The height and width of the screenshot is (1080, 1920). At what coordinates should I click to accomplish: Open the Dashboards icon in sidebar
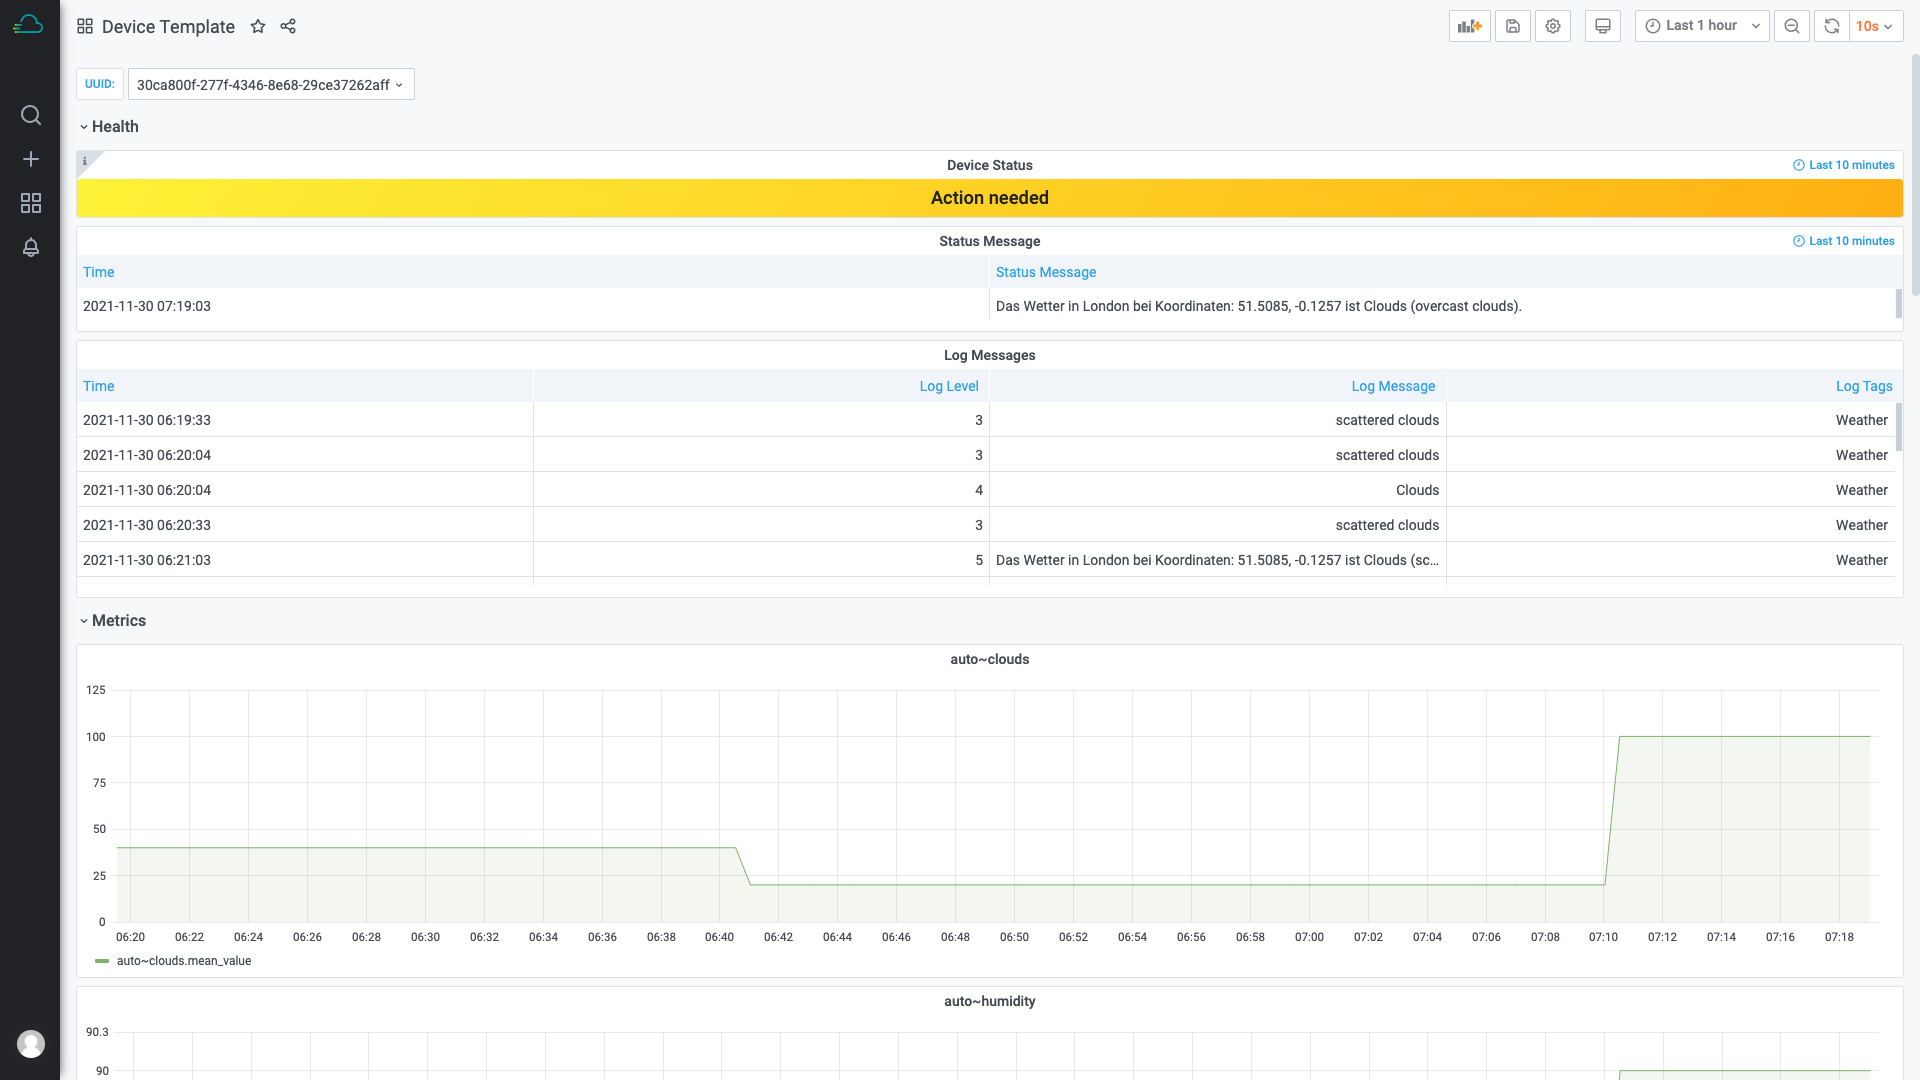(31, 203)
